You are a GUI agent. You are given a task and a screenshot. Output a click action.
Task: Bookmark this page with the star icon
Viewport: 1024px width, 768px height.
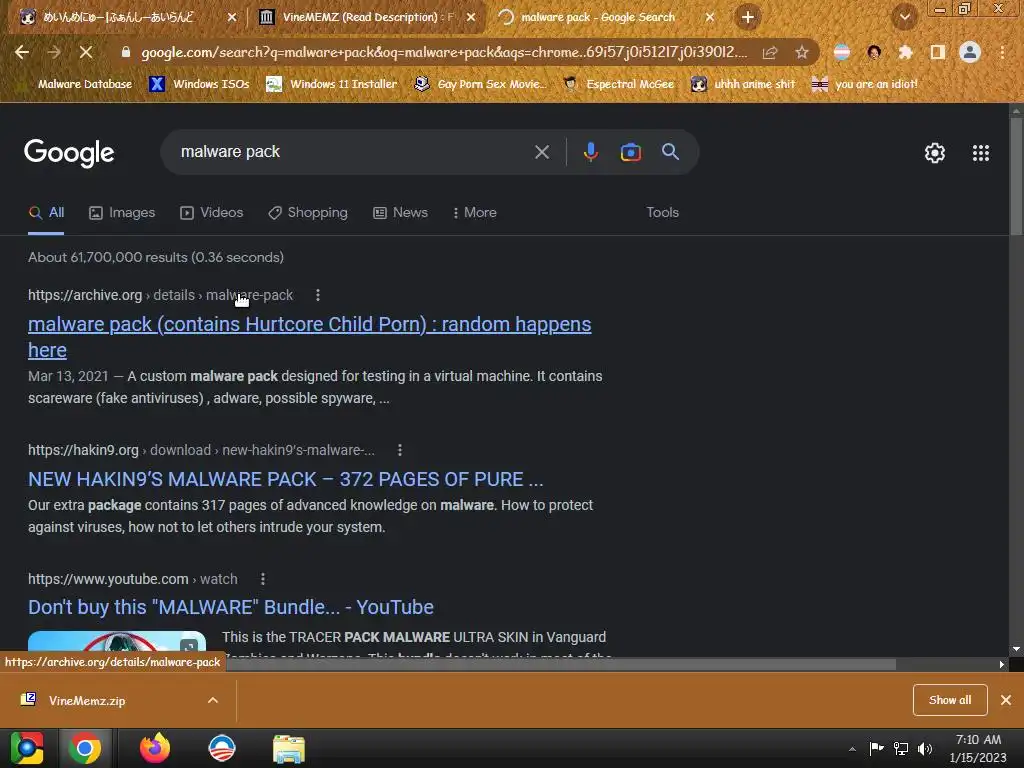(802, 52)
